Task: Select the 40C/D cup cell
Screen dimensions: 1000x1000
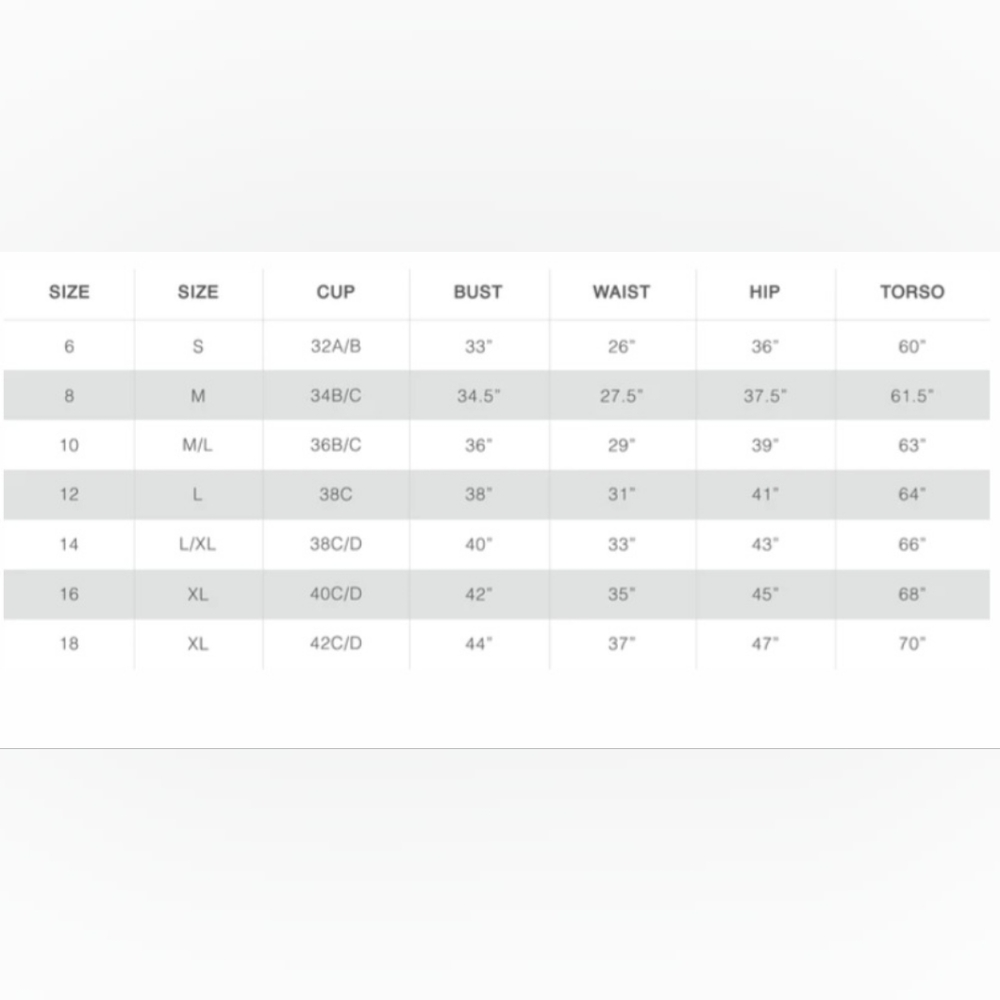Action: pos(336,594)
